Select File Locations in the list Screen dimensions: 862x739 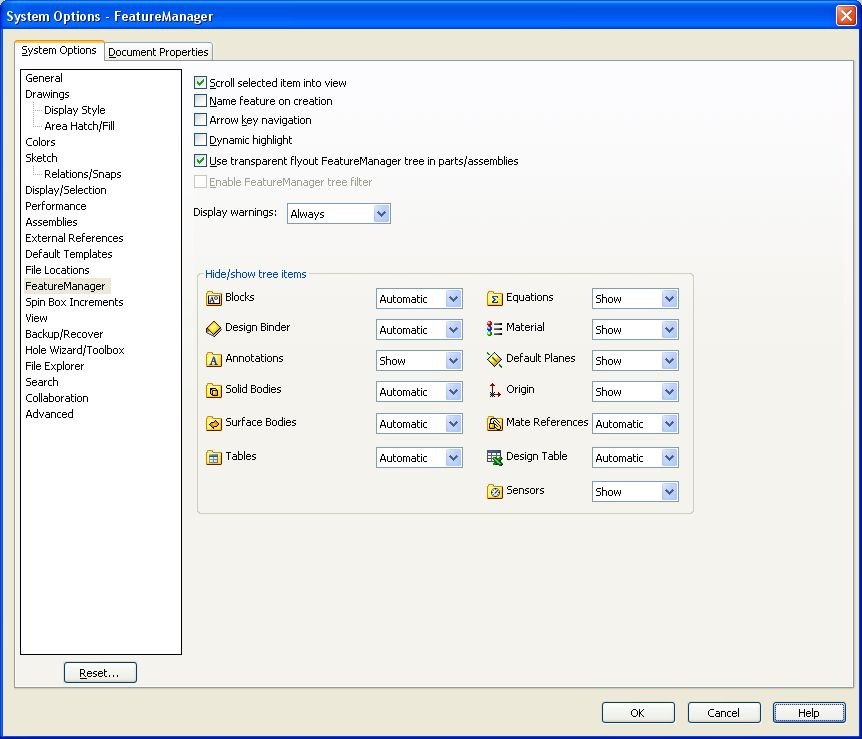[57, 269]
